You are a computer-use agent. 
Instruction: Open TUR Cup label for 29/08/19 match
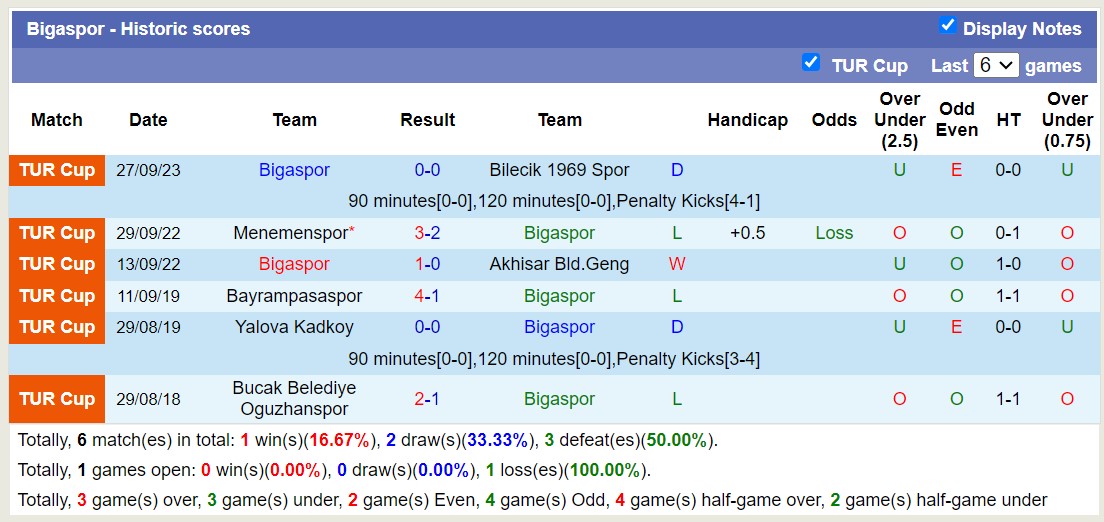click(57, 327)
